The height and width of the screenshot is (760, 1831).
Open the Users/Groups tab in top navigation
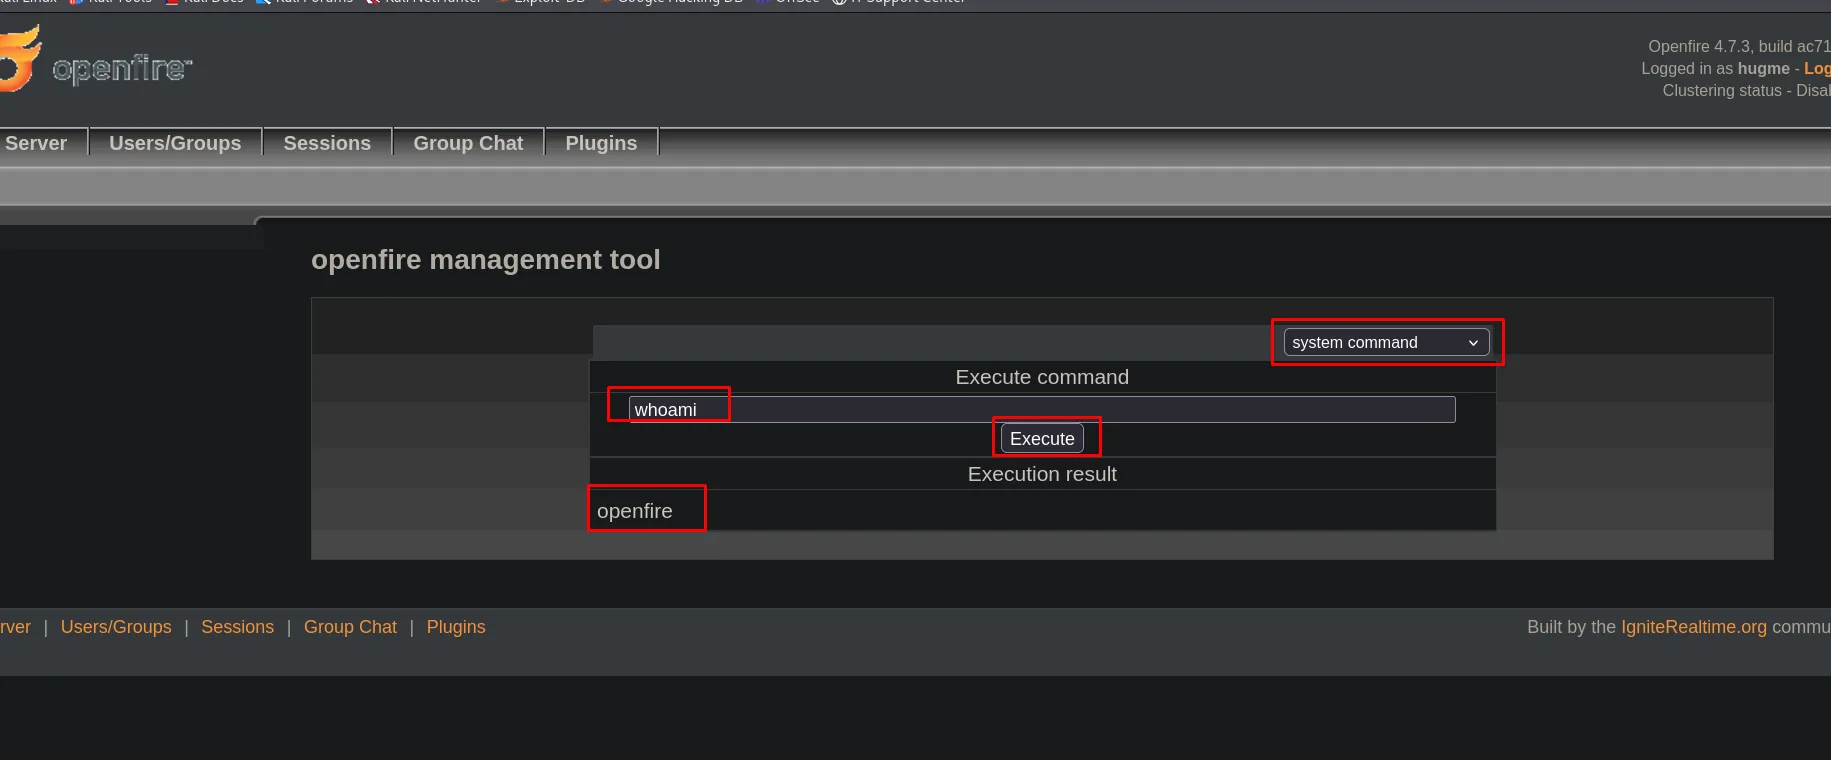click(175, 143)
